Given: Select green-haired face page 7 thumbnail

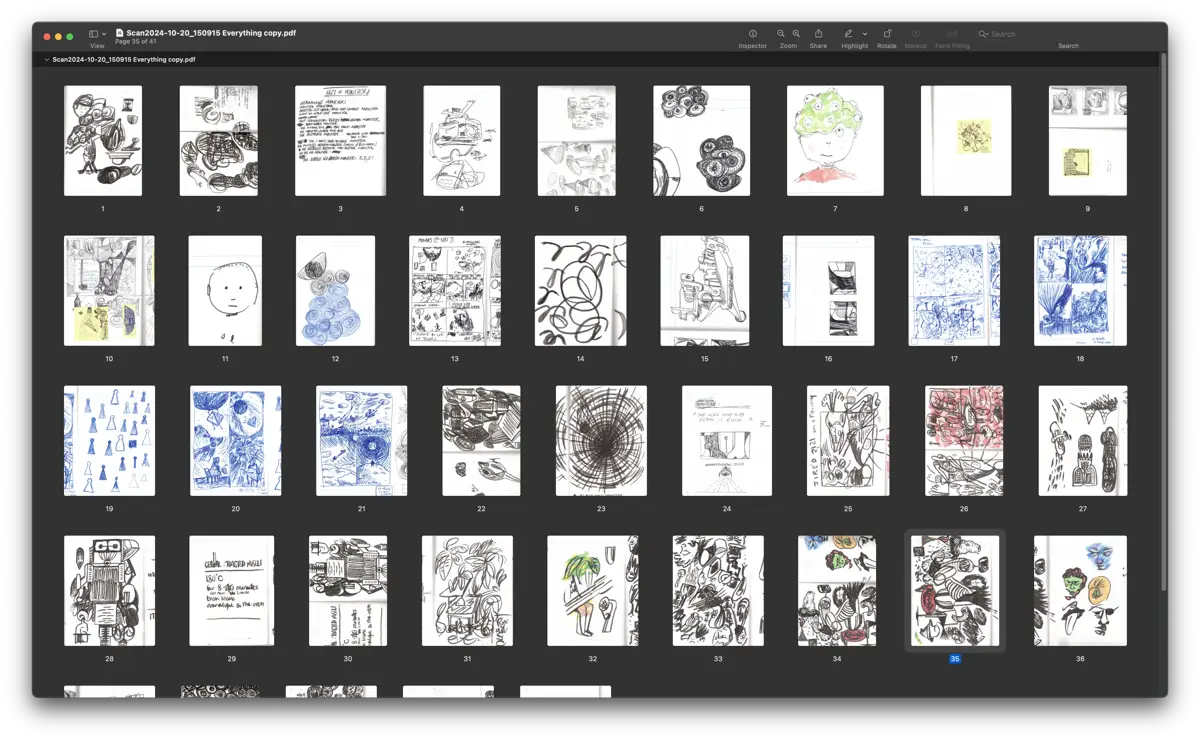Looking at the screenshot, I should click(x=835, y=141).
